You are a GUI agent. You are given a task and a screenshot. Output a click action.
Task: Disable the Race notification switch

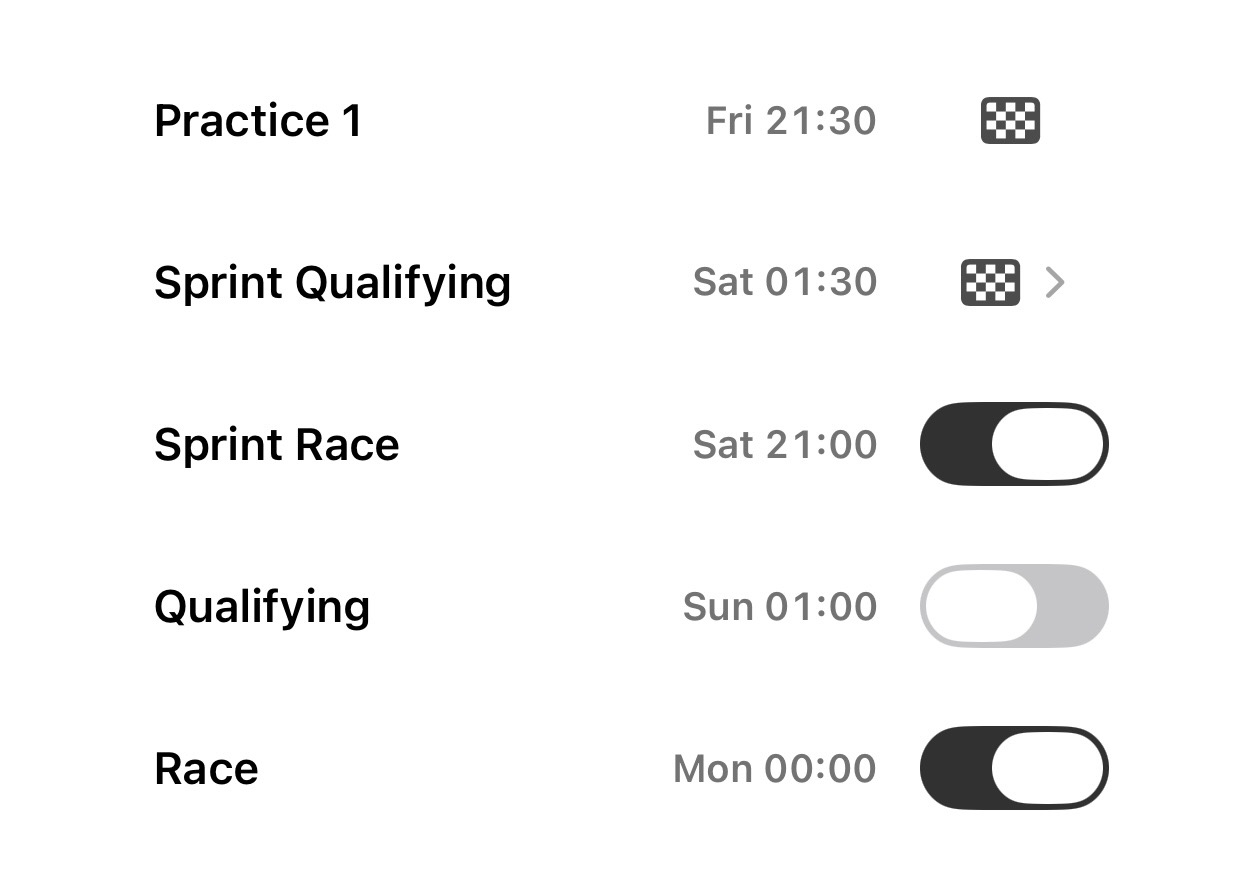[x=1014, y=768]
